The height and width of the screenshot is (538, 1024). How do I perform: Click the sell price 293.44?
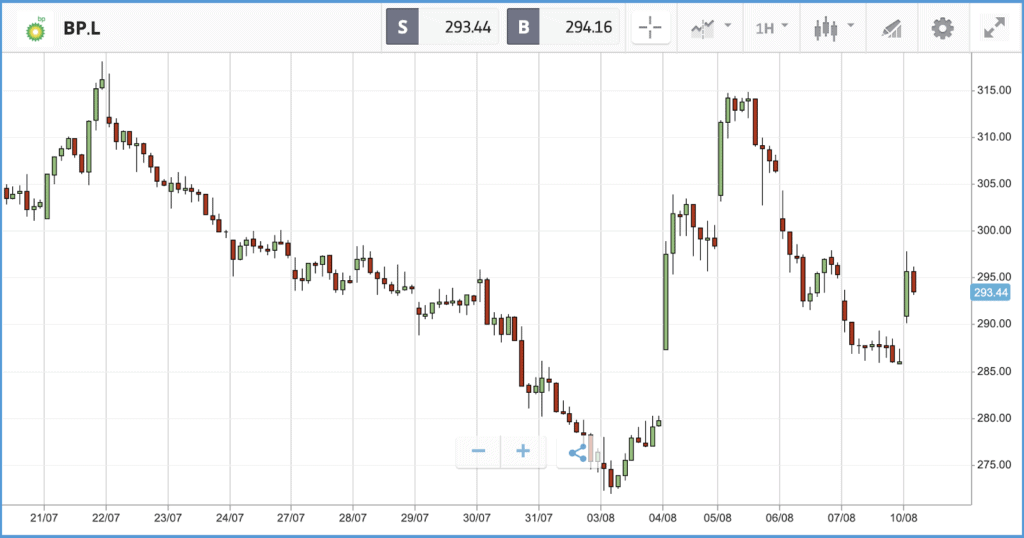(468, 27)
